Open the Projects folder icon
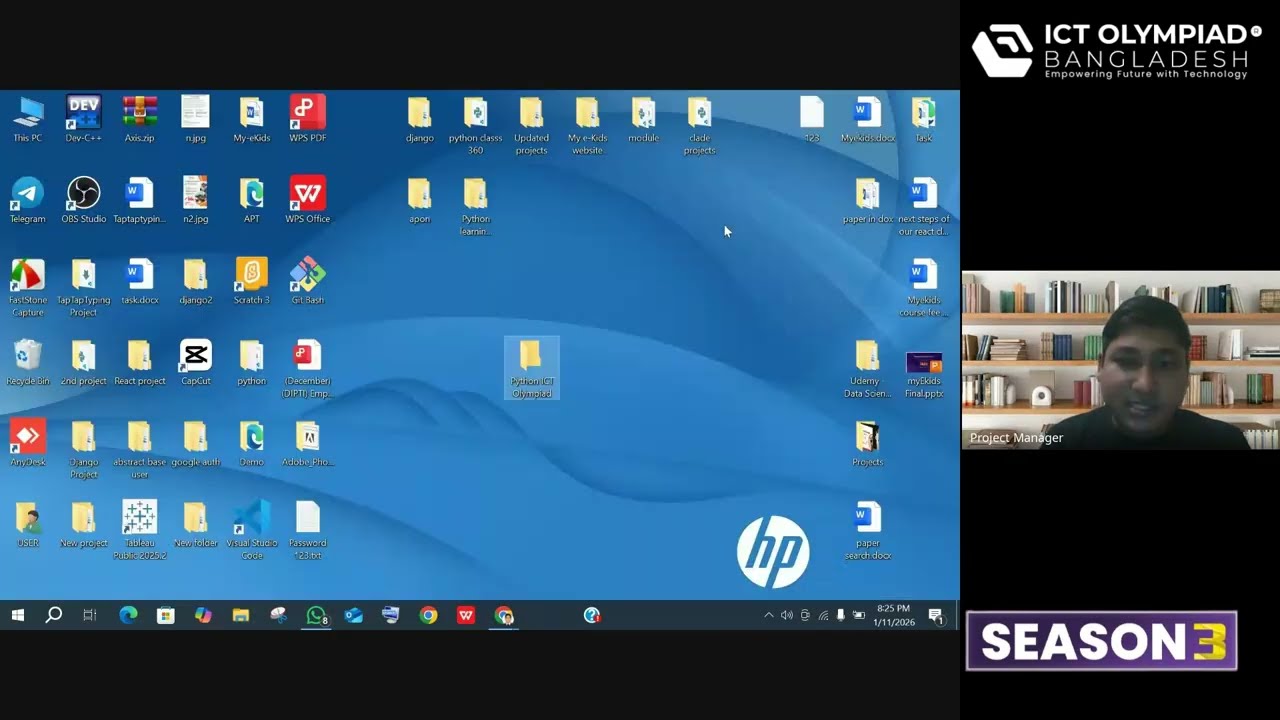Viewport: 1280px width, 720px height. [x=868, y=443]
